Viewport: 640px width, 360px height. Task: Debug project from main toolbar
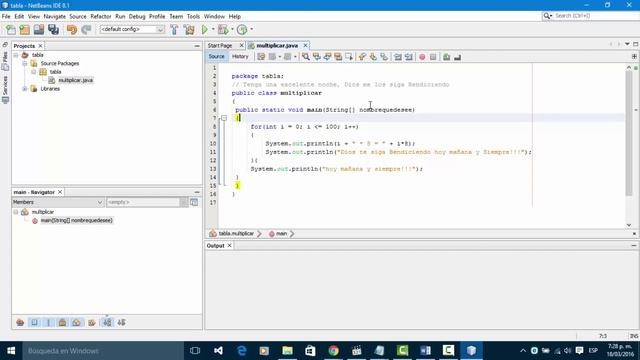tap(223, 29)
